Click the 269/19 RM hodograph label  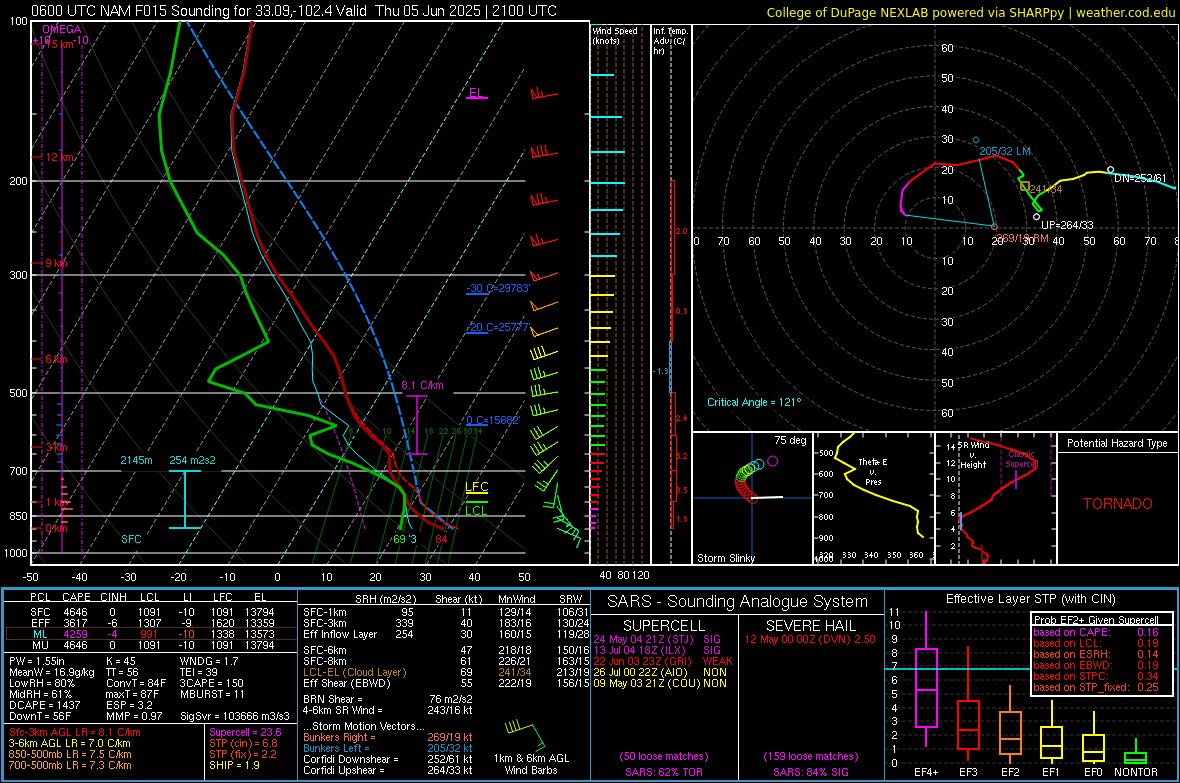pyautogui.click(x=1022, y=238)
